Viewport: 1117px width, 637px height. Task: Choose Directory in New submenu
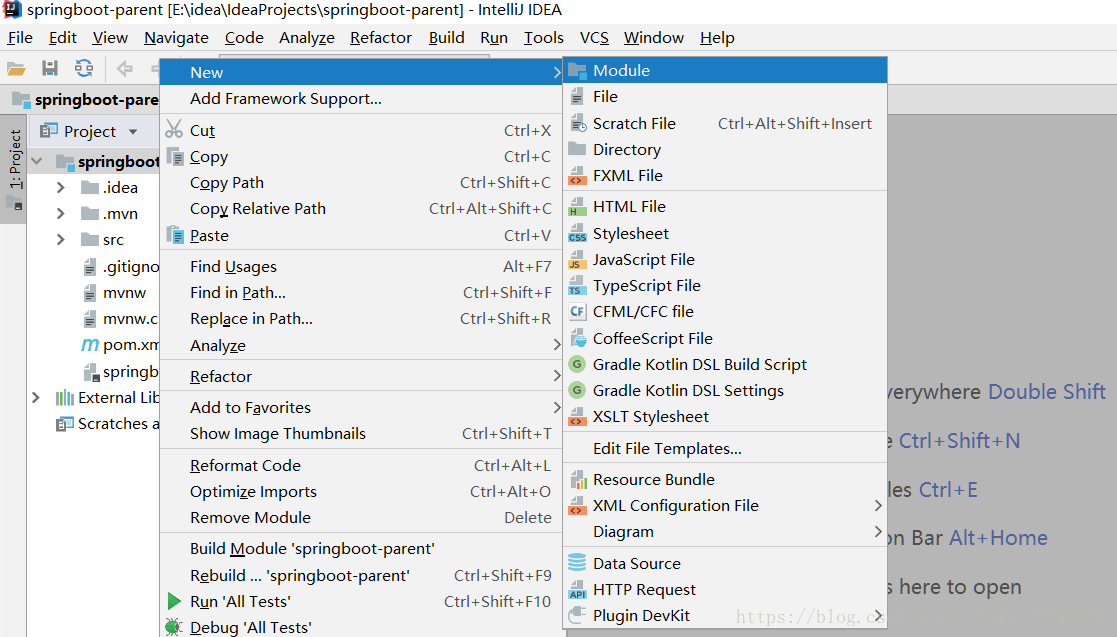click(x=725, y=150)
